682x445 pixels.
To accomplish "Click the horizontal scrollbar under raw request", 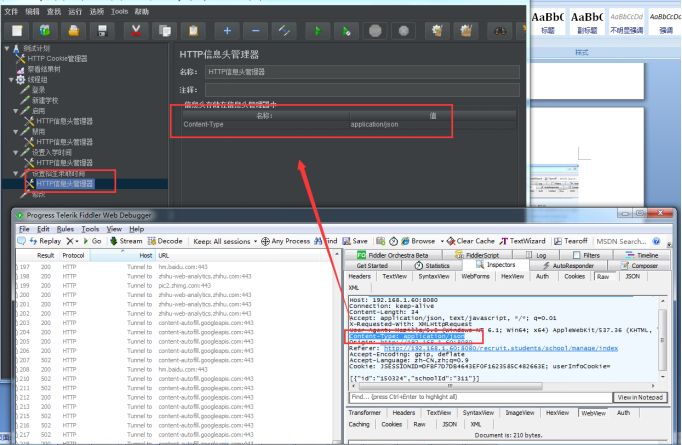I will tap(450, 386).
